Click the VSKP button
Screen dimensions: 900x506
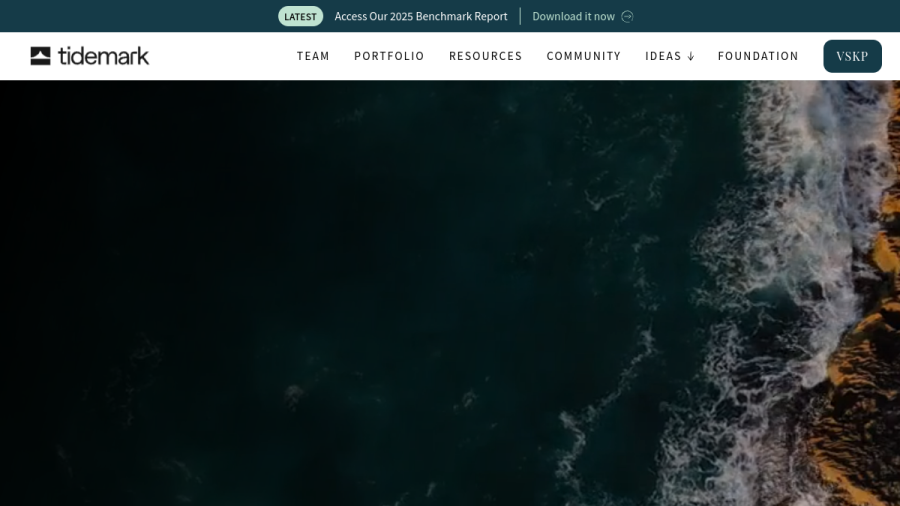pyautogui.click(x=852, y=56)
